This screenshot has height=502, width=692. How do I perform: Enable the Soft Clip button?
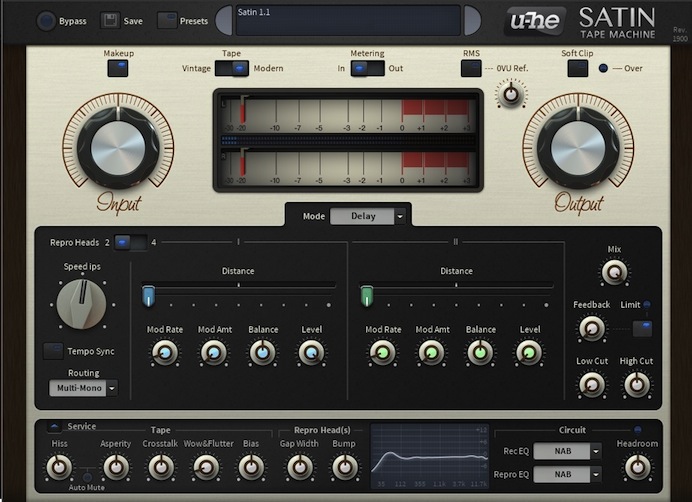point(578,68)
